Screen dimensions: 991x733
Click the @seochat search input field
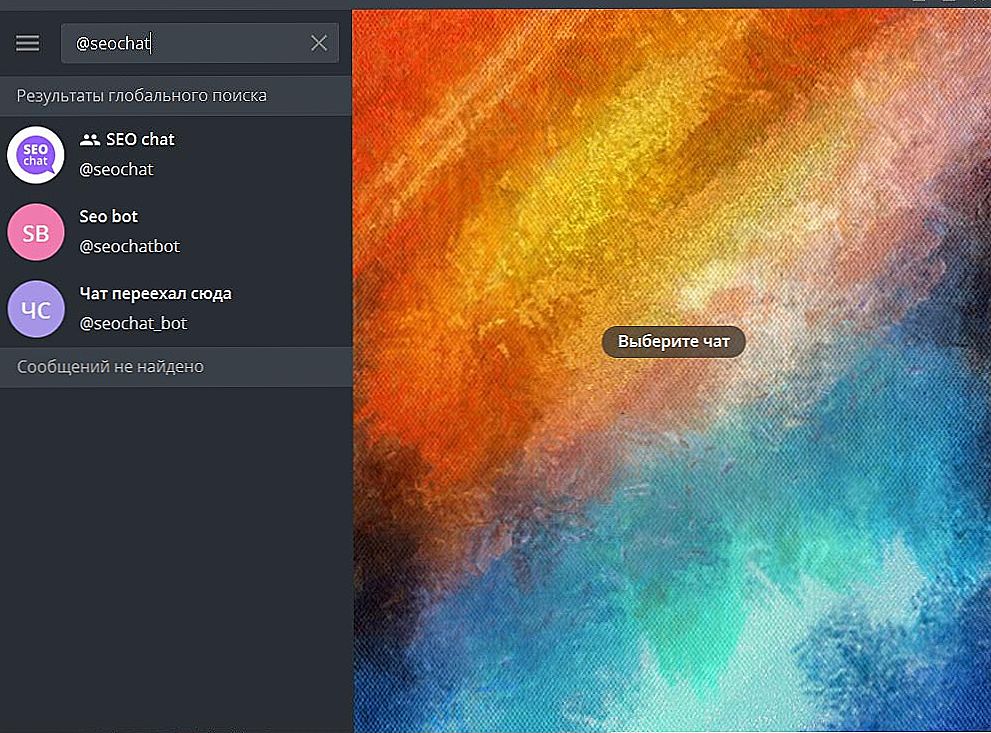(200, 43)
